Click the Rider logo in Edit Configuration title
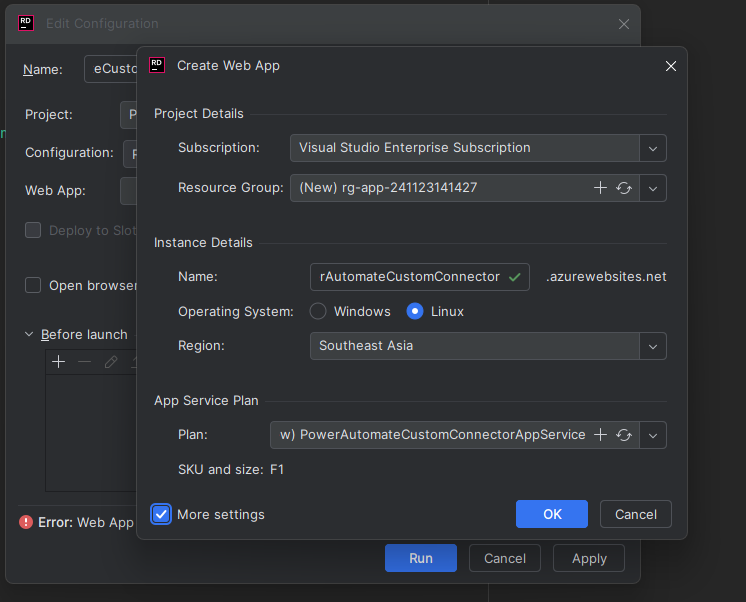Viewport: 746px width, 602px height. point(26,23)
